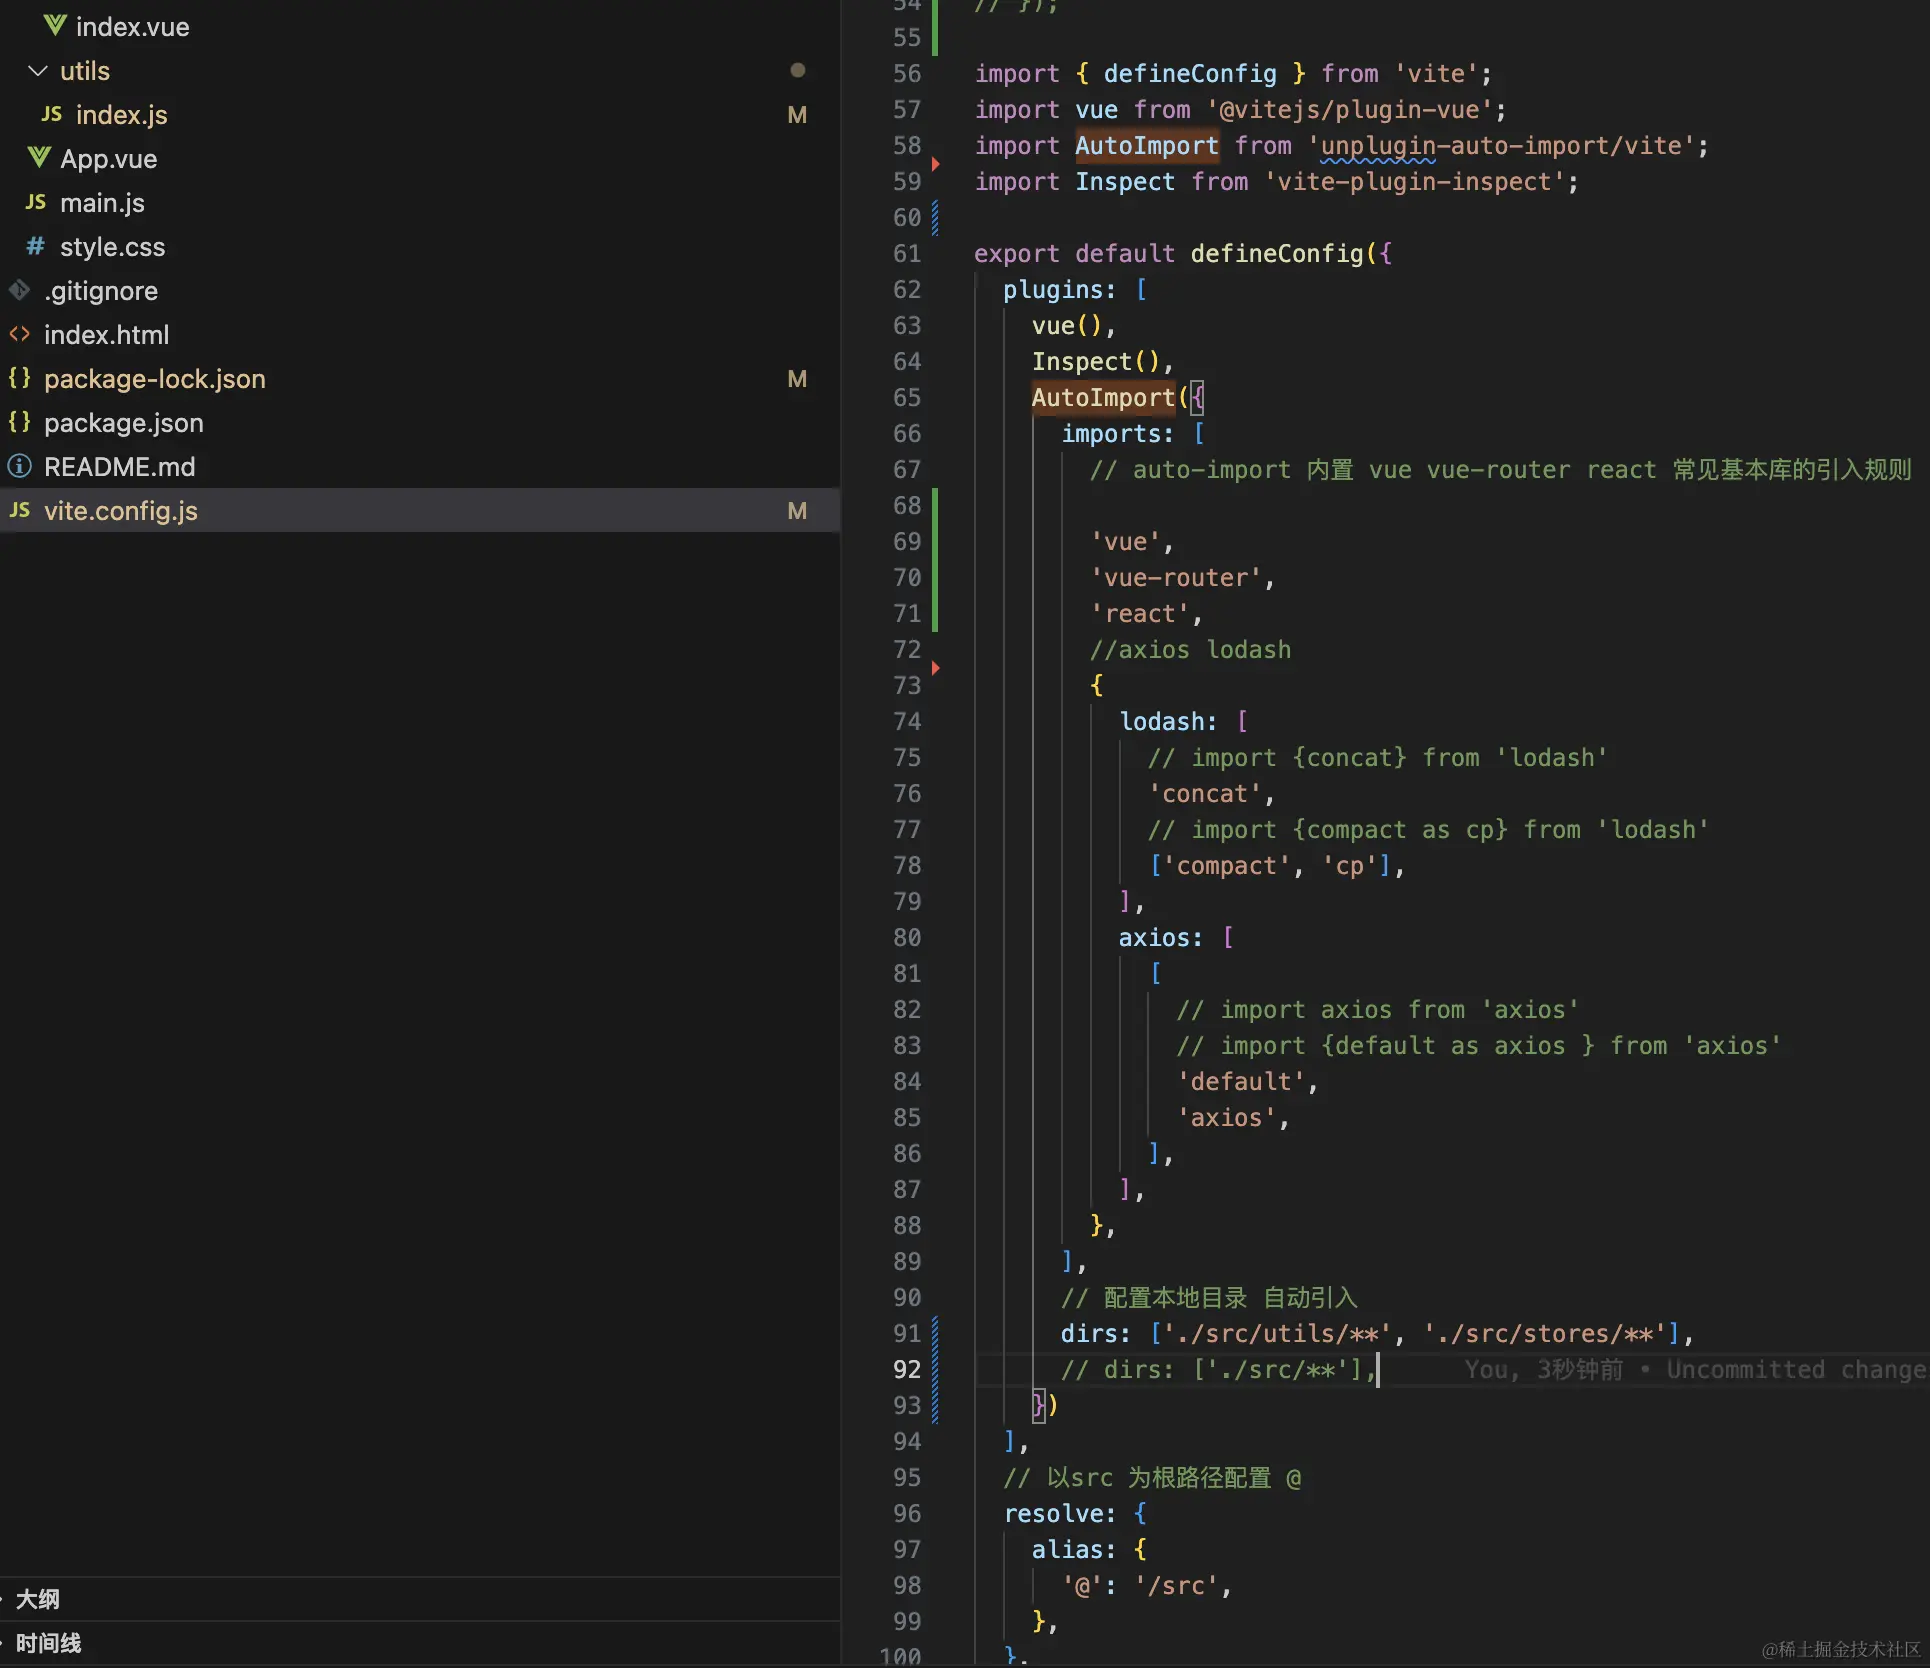Screen dimensions: 1930x1668
Task: Click the hash icon beside style.css
Action: (x=36, y=246)
